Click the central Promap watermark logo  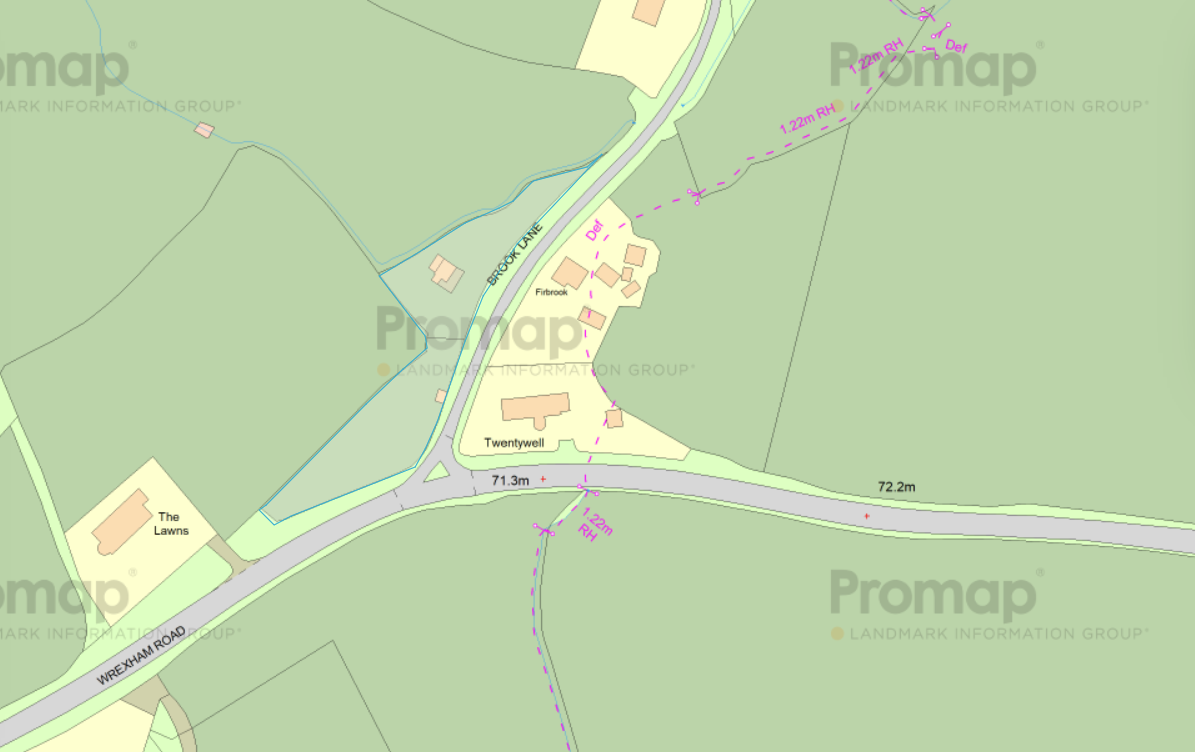480,331
